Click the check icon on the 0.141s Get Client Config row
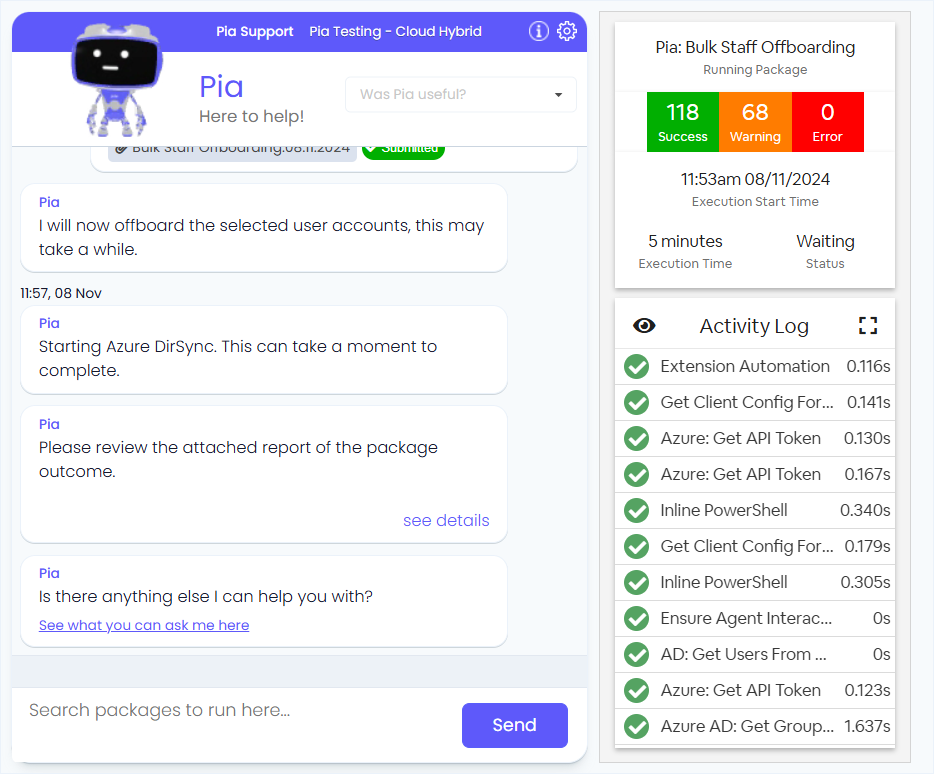Viewport: 934px width, 774px height. tap(637, 403)
